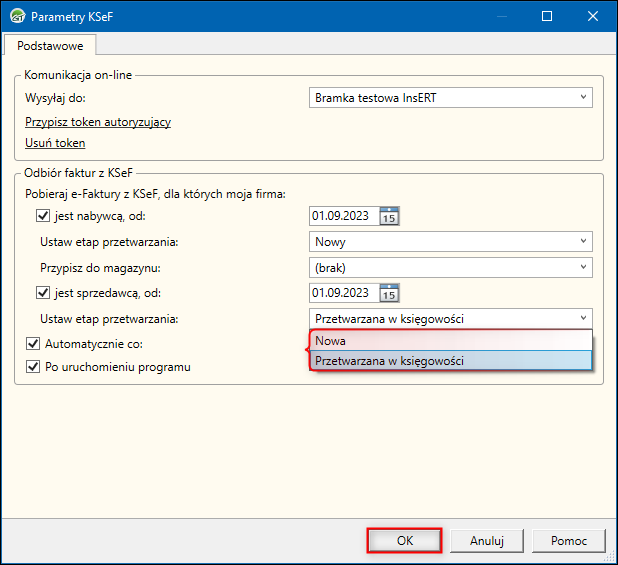618x565 pixels.
Task: Click 'Przypisz token autoryzujący' link
Action: tap(98, 122)
